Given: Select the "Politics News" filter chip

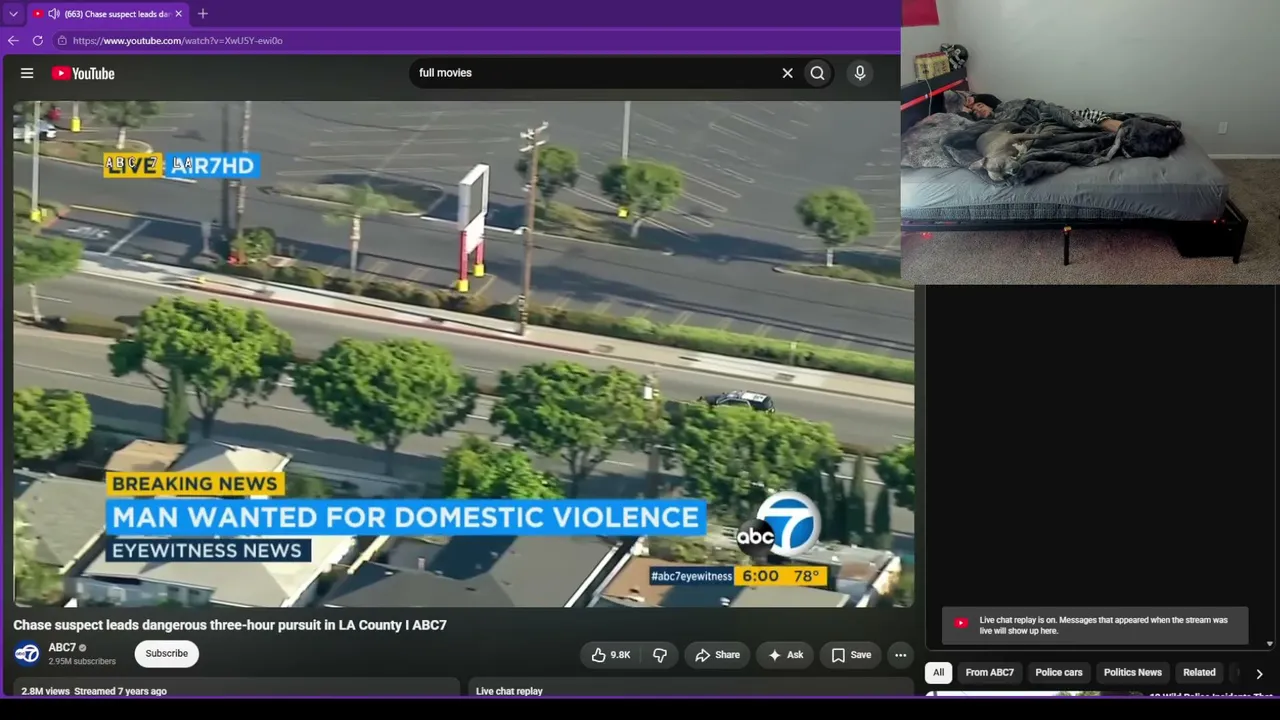Looking at the screenshot, I should point(1133,673).
